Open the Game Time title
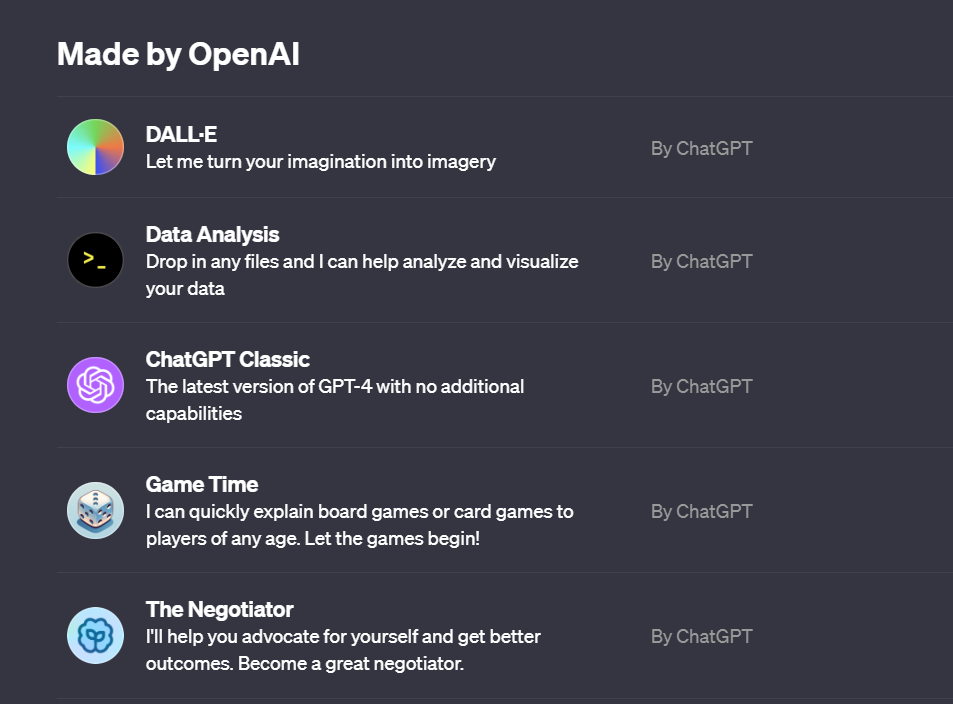 point(202,485)
